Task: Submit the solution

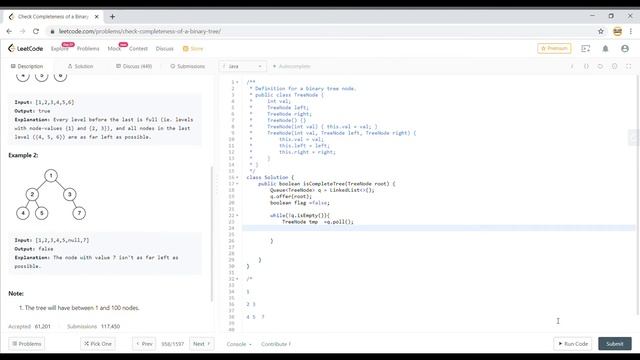Action: point(615,344)
